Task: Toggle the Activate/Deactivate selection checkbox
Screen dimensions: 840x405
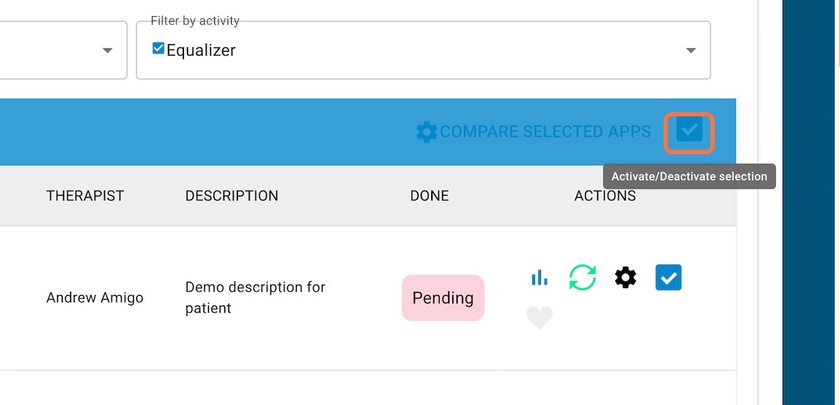Action: tap(689, 130)
